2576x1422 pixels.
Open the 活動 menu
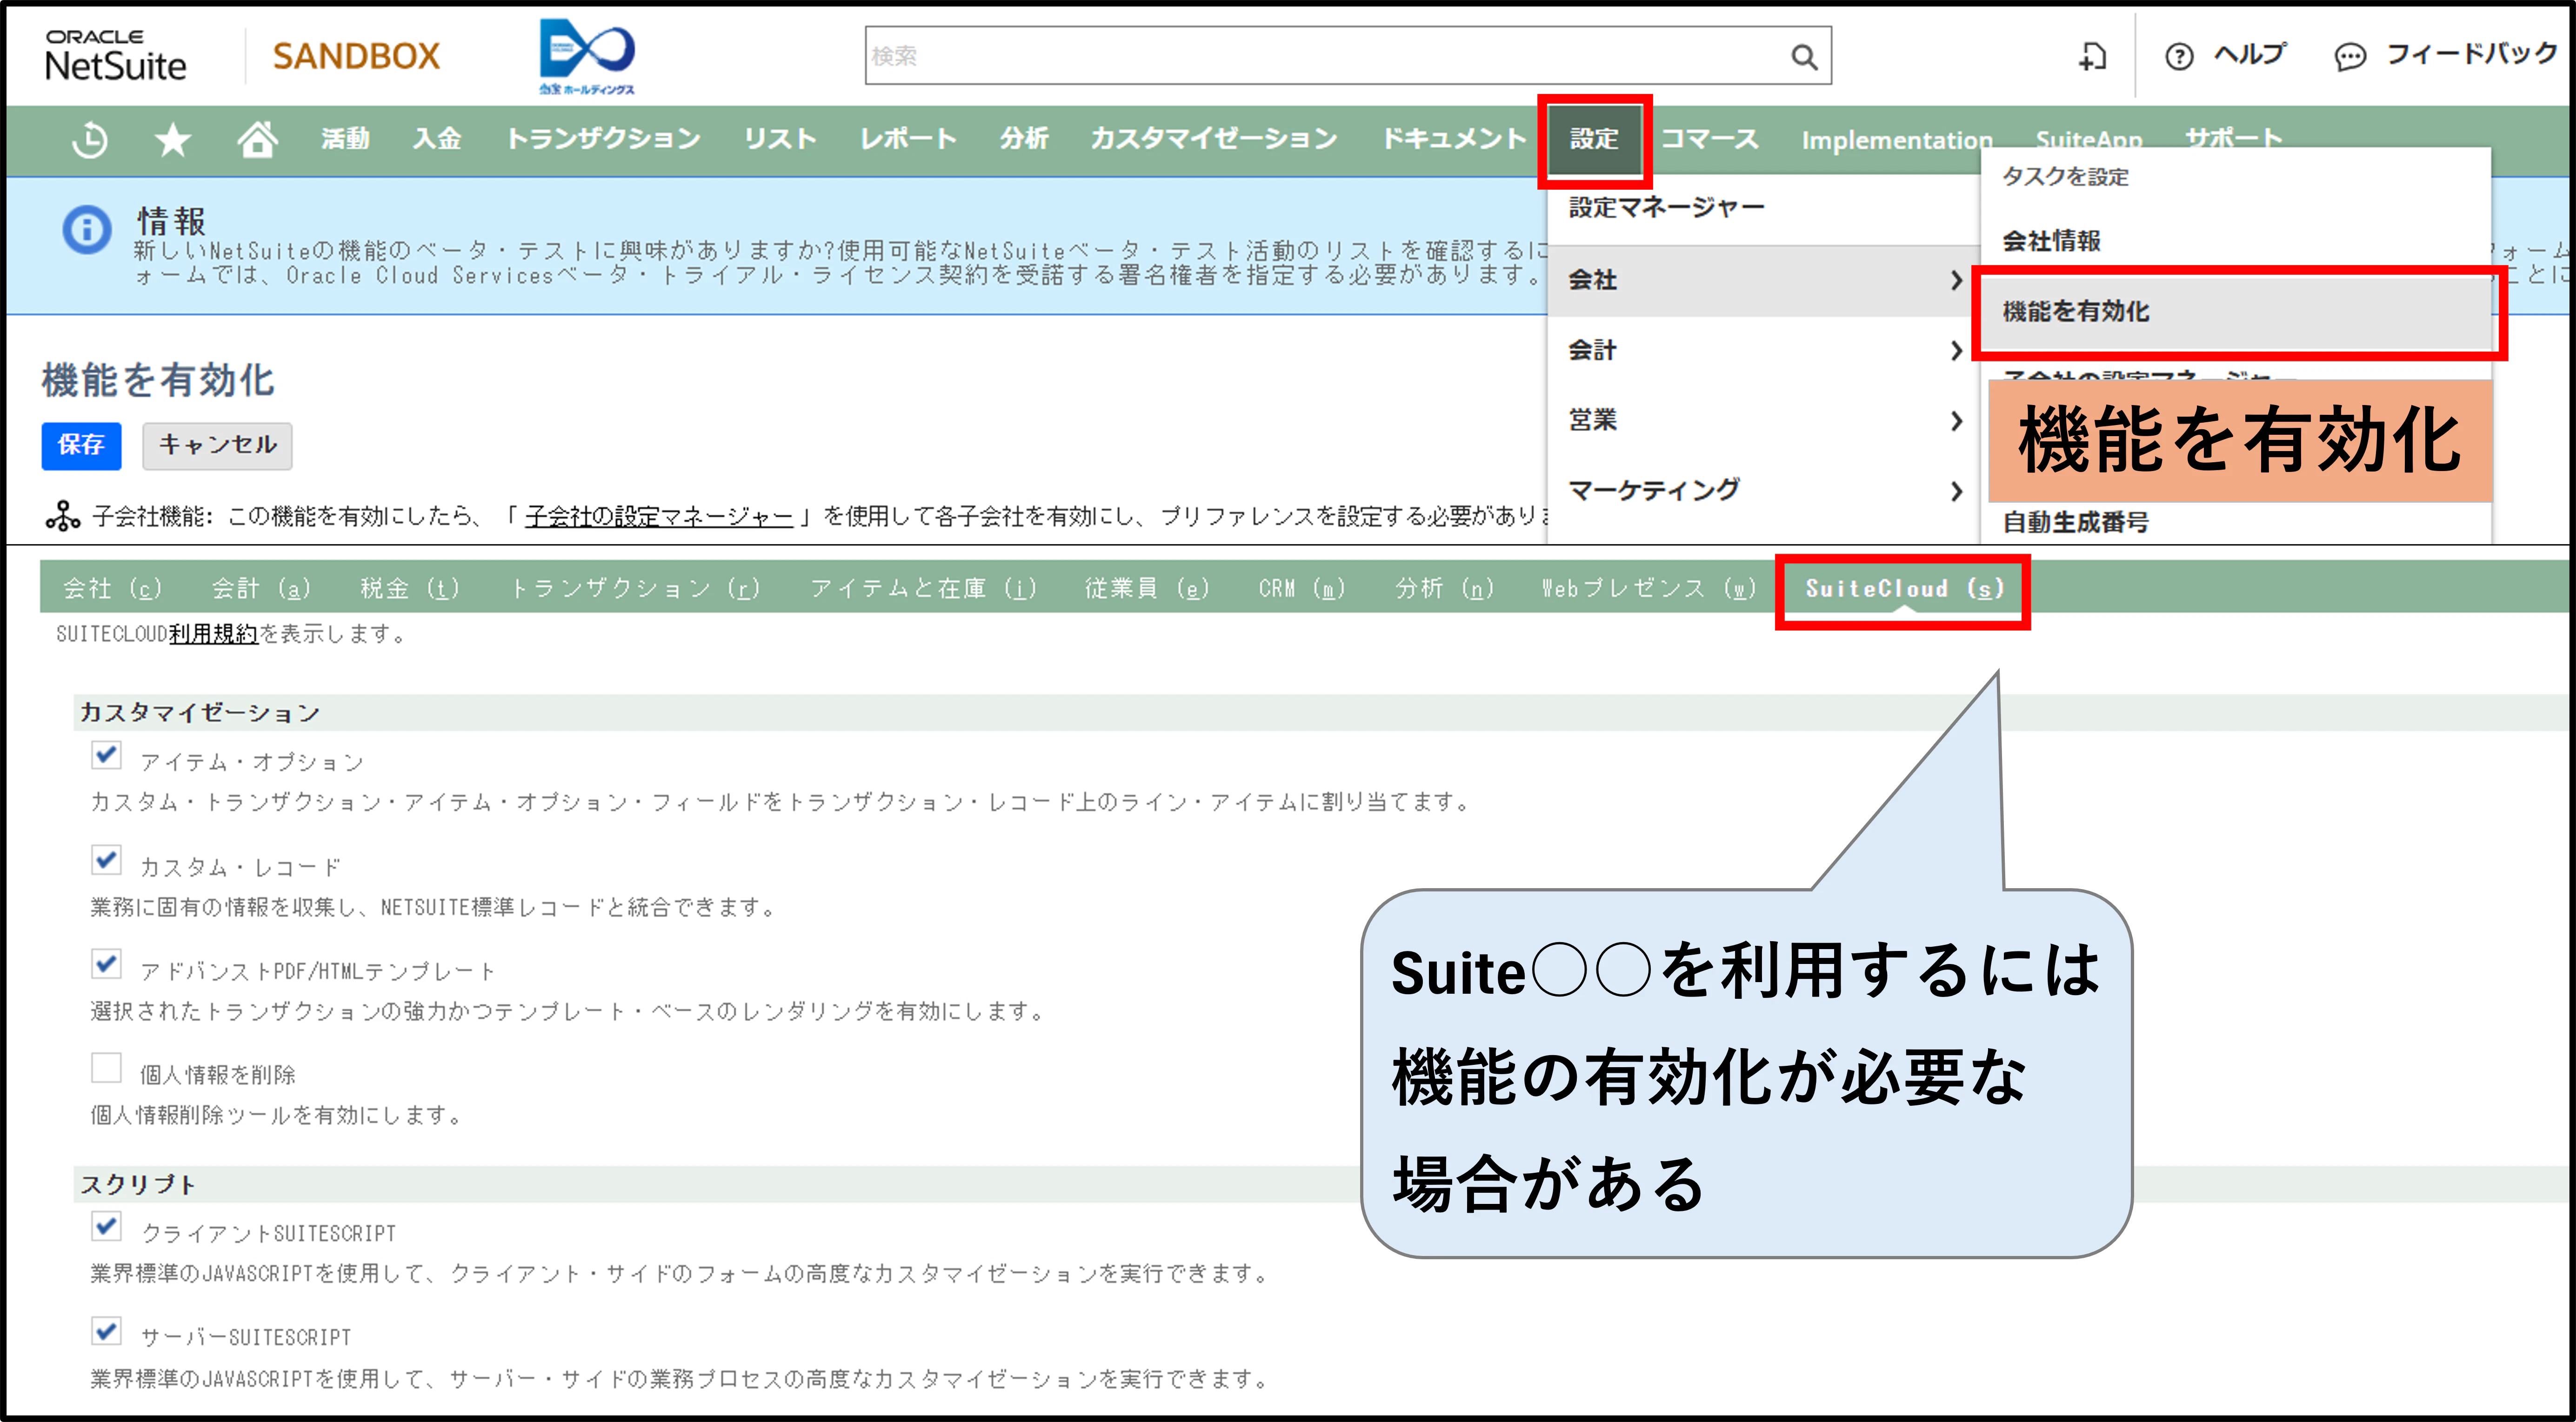[x=345, y=139]
